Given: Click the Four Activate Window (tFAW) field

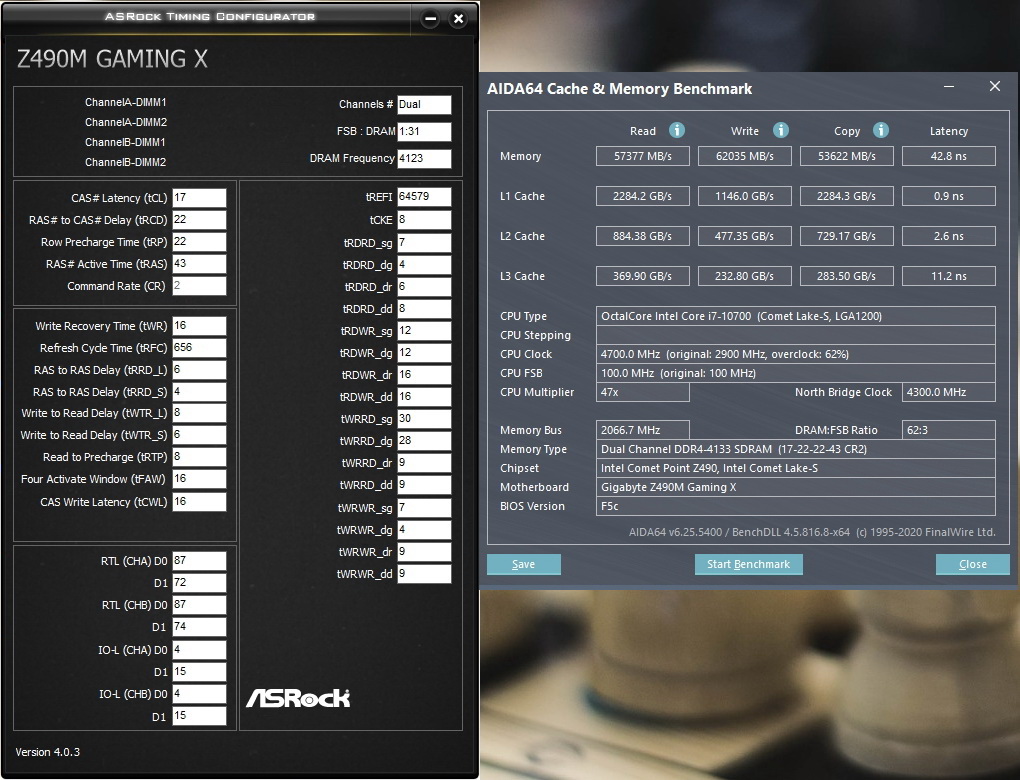Looking at the screenshot, I should [x=199, y=479].
